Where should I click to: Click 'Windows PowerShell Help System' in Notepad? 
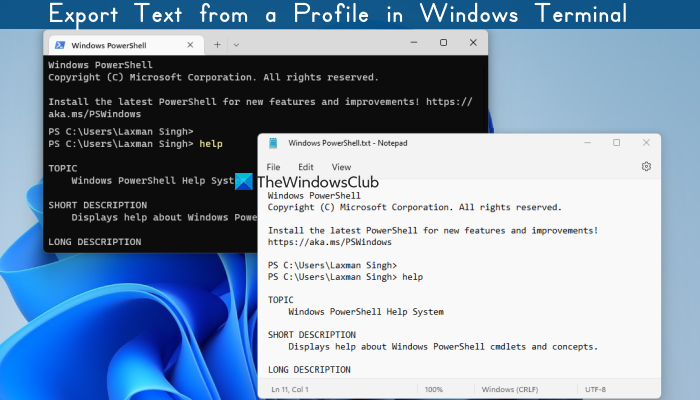(366, 312)
